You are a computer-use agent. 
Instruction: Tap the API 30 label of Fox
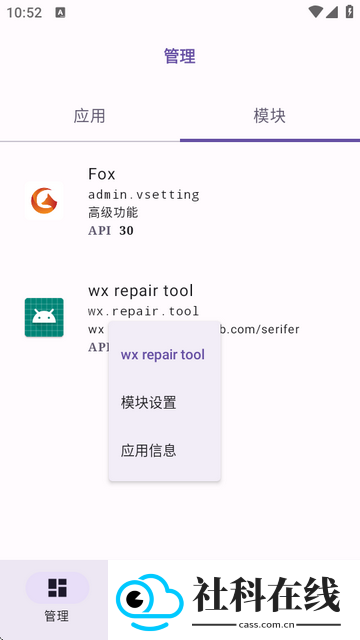(111, 231)
